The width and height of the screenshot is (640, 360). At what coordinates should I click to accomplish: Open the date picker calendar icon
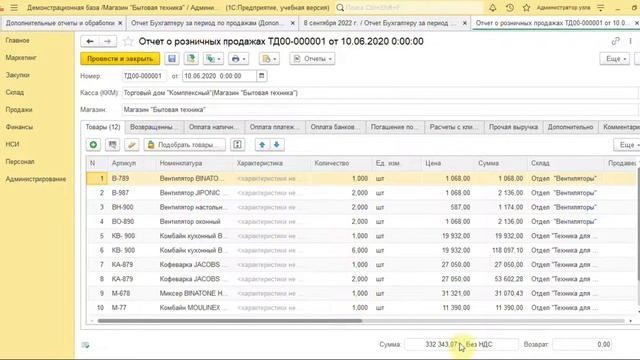262,76
